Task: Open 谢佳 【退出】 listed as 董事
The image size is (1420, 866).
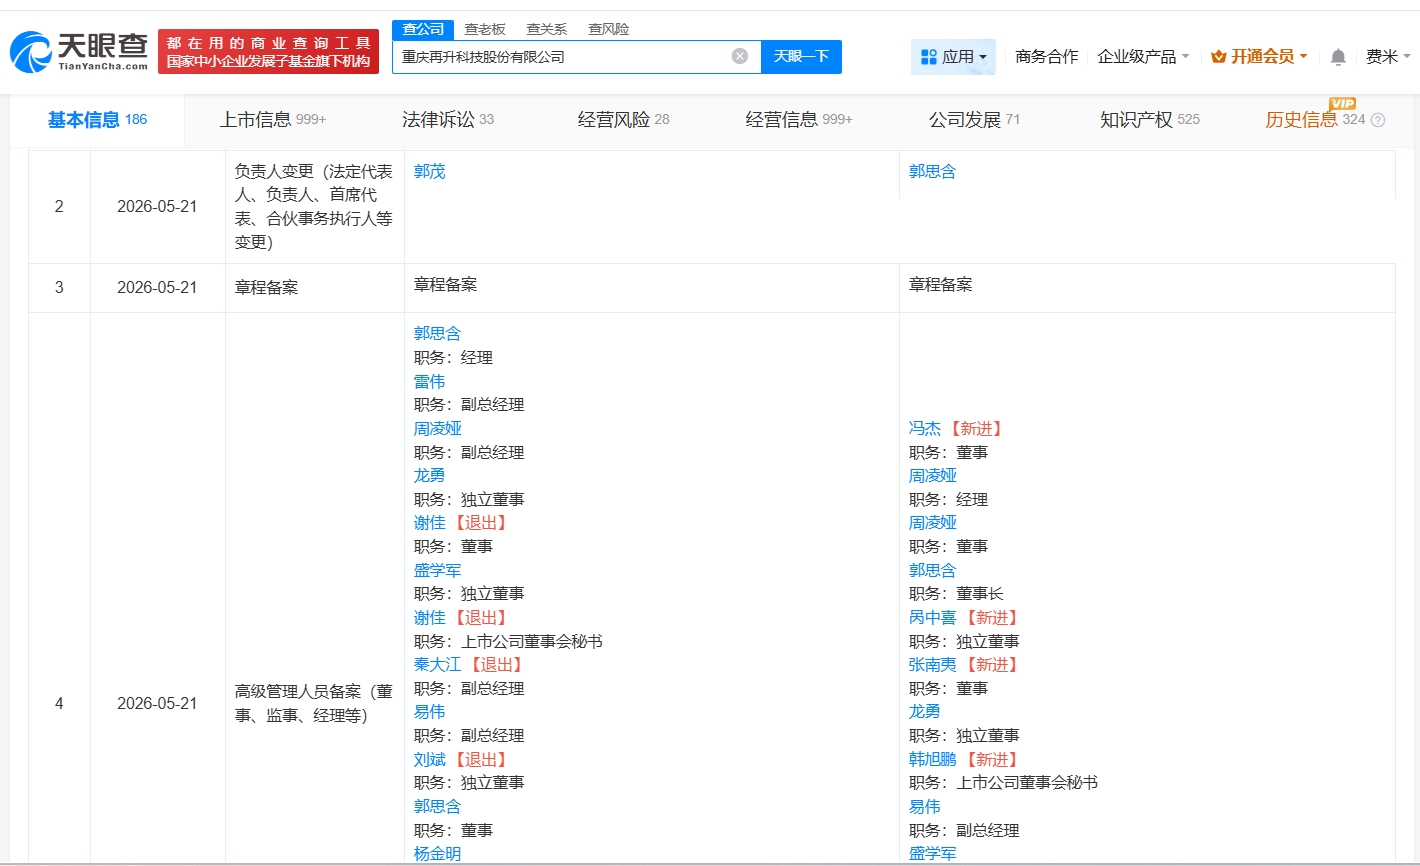Action: (x=430, y=523)
